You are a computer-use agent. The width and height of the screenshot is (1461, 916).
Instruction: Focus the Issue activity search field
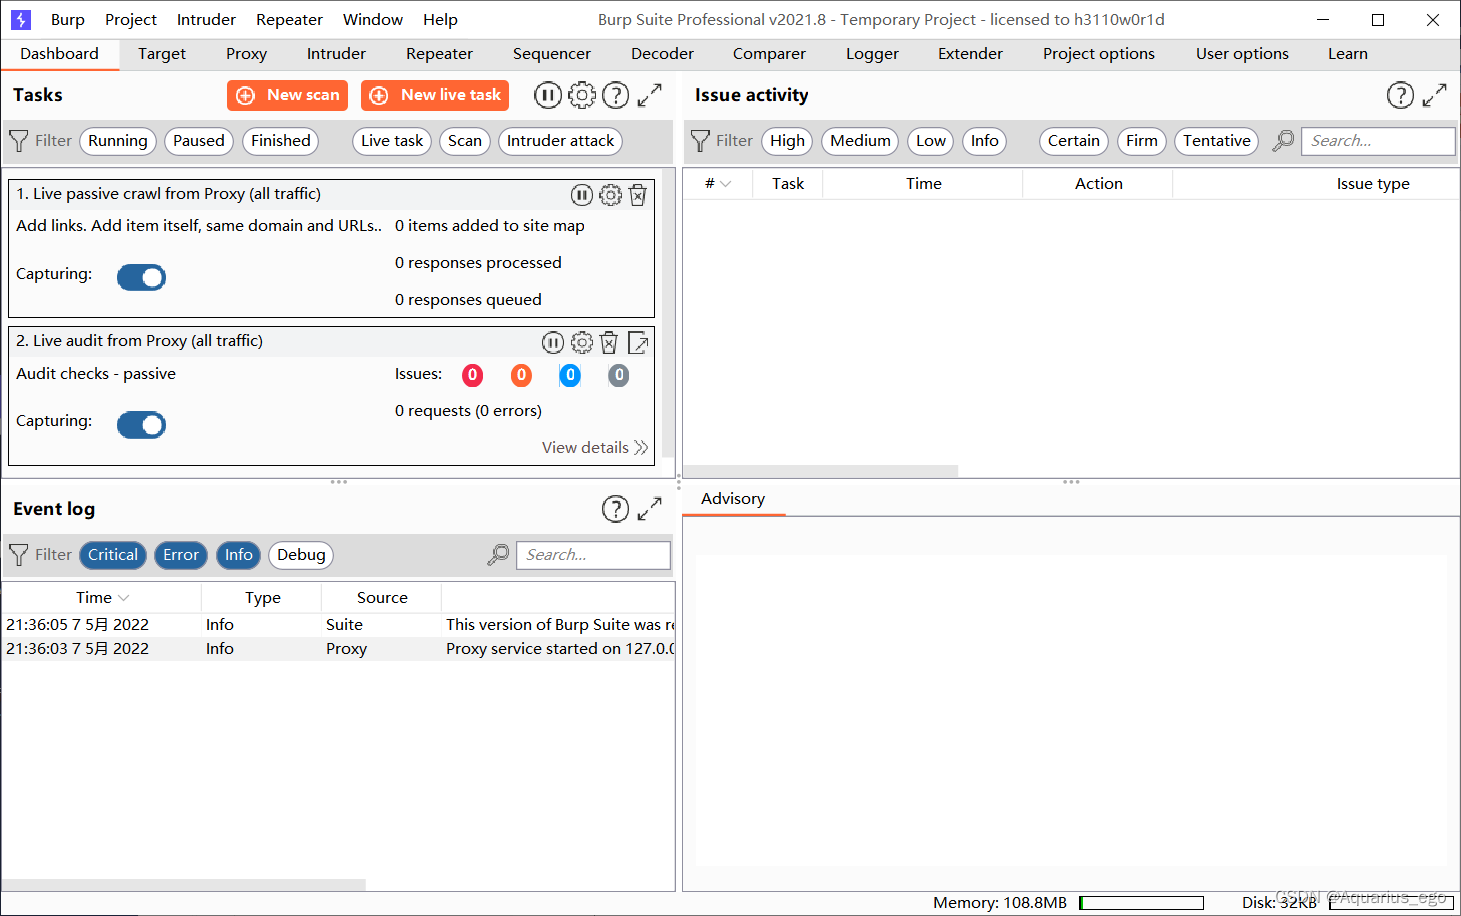tap(1378, 141)
